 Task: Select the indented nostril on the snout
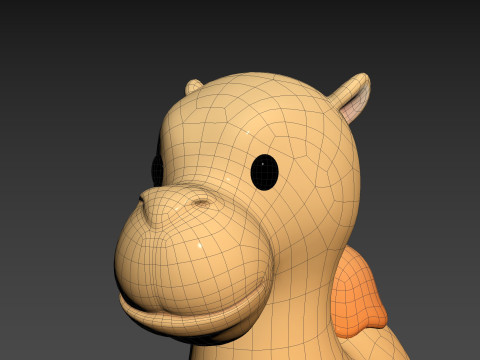click(x=201, y=202)
